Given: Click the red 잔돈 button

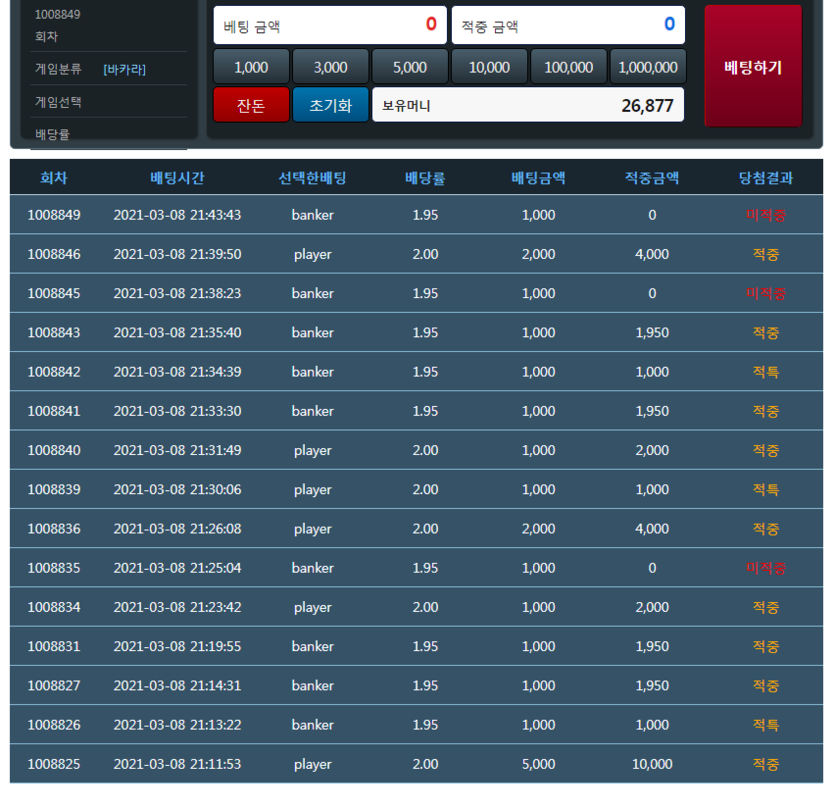Looking at the screenshot, I should tap(251, 105).
